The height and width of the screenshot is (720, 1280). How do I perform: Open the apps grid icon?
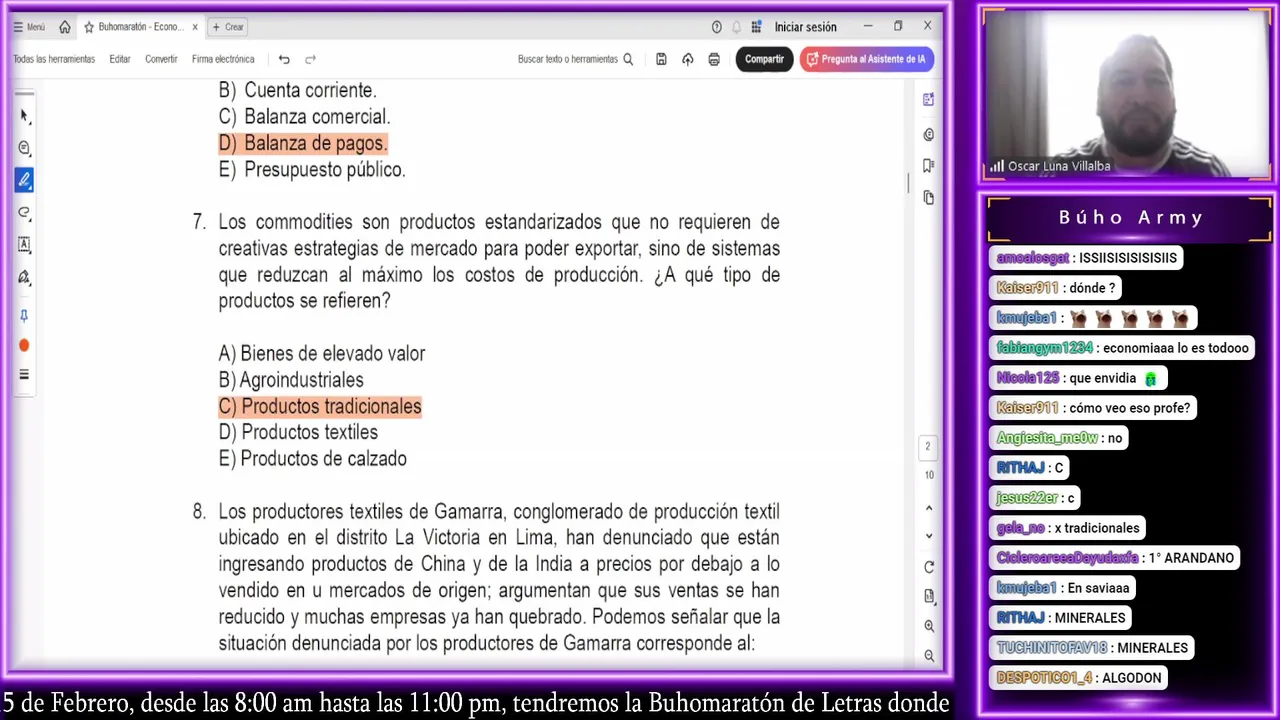point(756,27)
